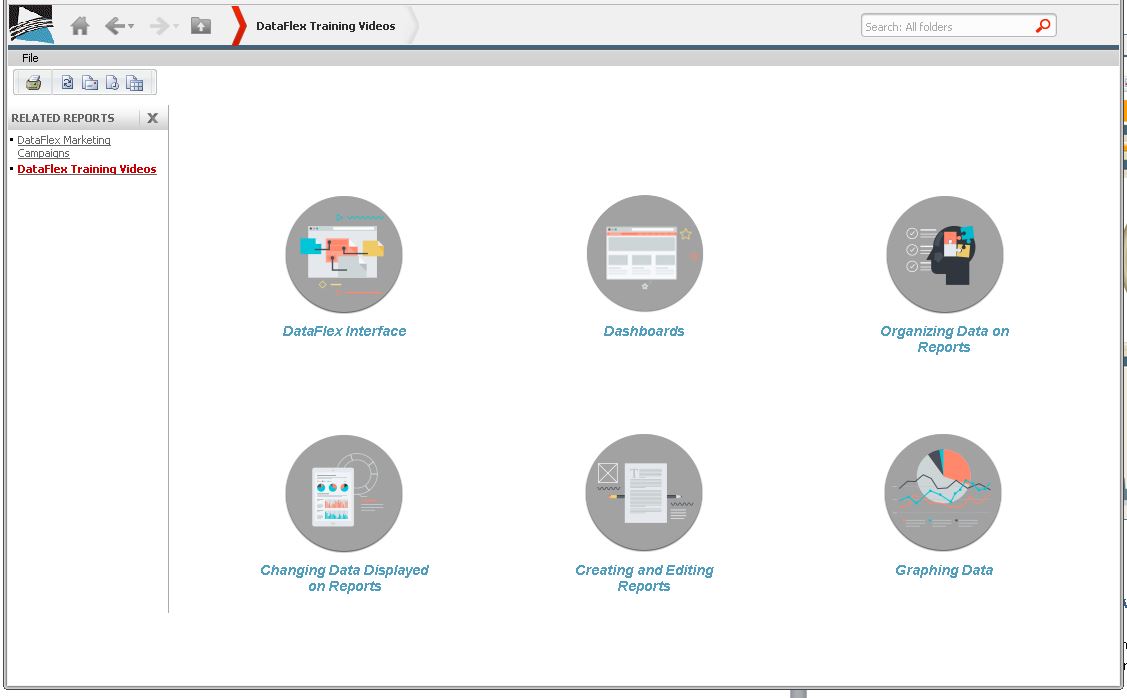Open the Forward arrow history dropdown
The height and width of the screenshot is (698, 1127).
[175, 27]
